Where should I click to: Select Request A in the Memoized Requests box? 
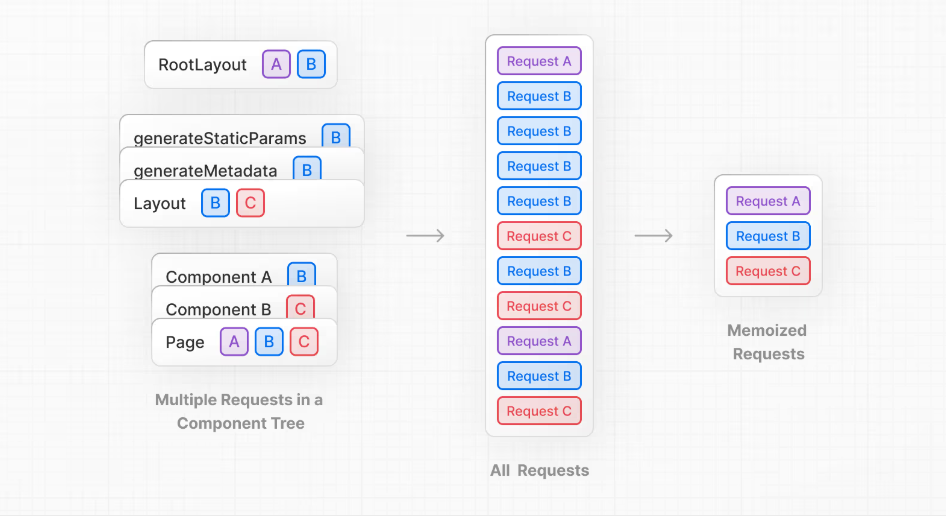coord(768,201)
